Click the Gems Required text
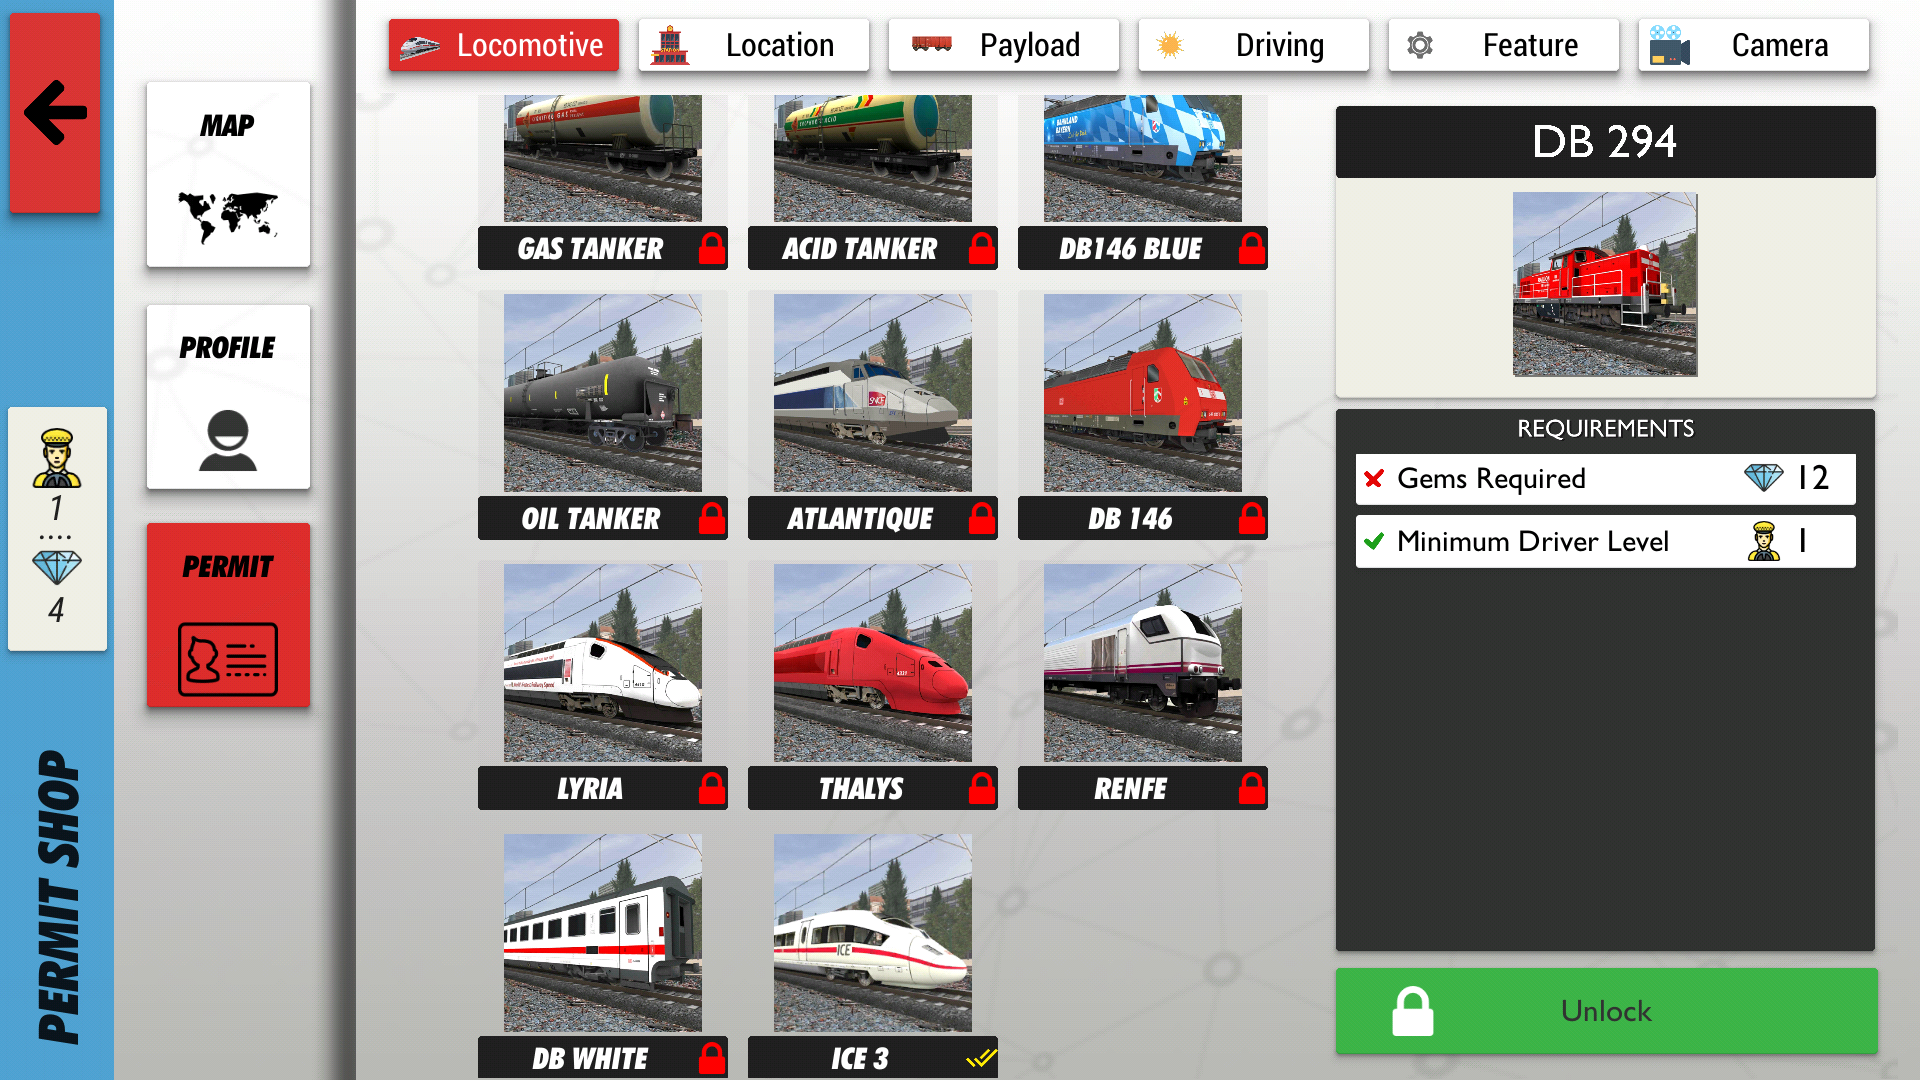The height and width of the screenshot is (1080, 1920). click(1491, 479)
